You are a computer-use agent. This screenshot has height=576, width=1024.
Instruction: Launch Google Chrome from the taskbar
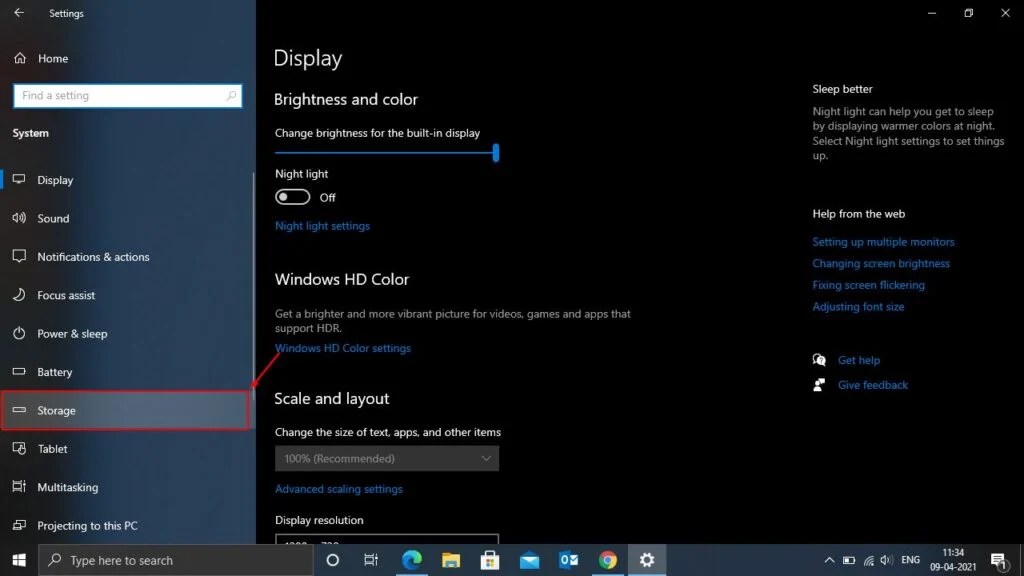click(x=608, y=560)
